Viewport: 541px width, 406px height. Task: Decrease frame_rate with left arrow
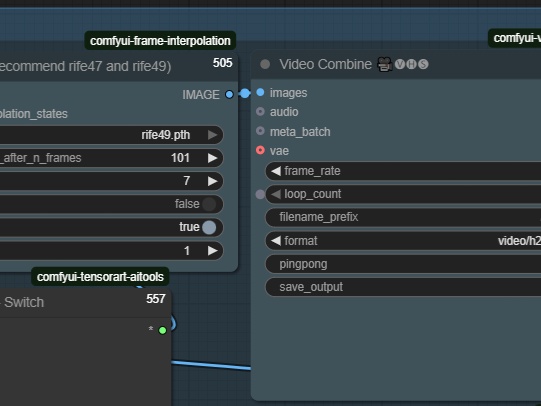(276, 171)
